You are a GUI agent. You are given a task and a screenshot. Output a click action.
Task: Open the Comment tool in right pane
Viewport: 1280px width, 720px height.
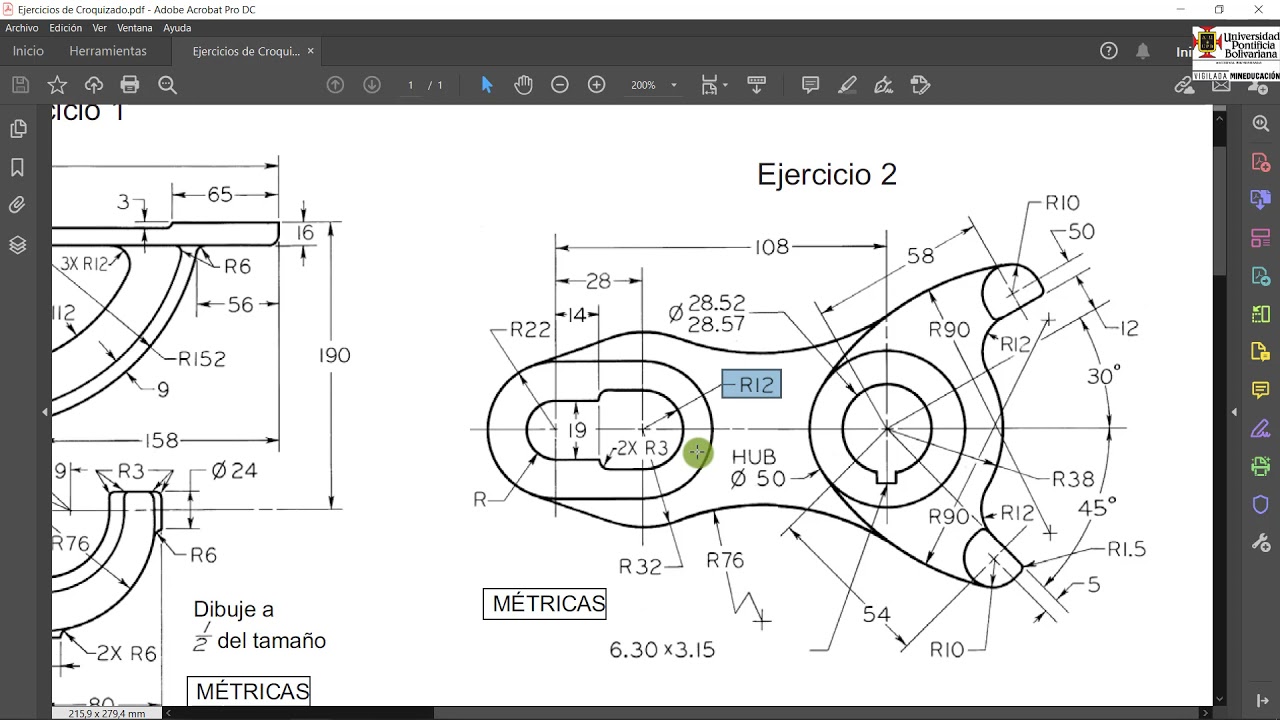(1260, 390)
